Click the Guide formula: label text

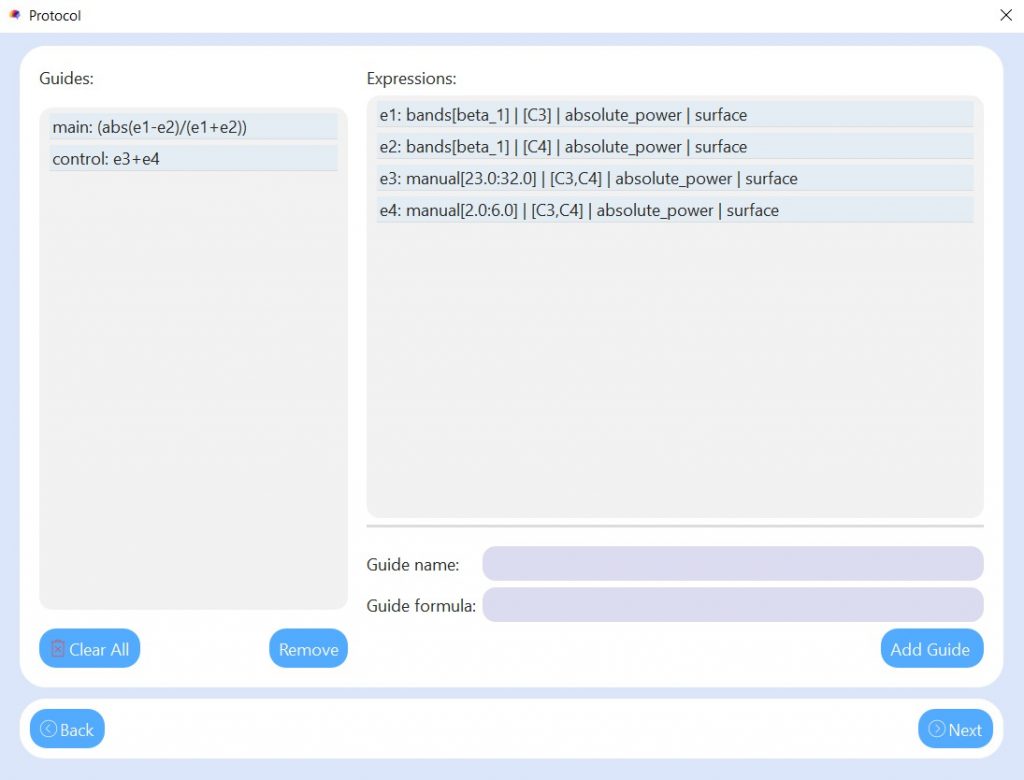click(421, 606)
